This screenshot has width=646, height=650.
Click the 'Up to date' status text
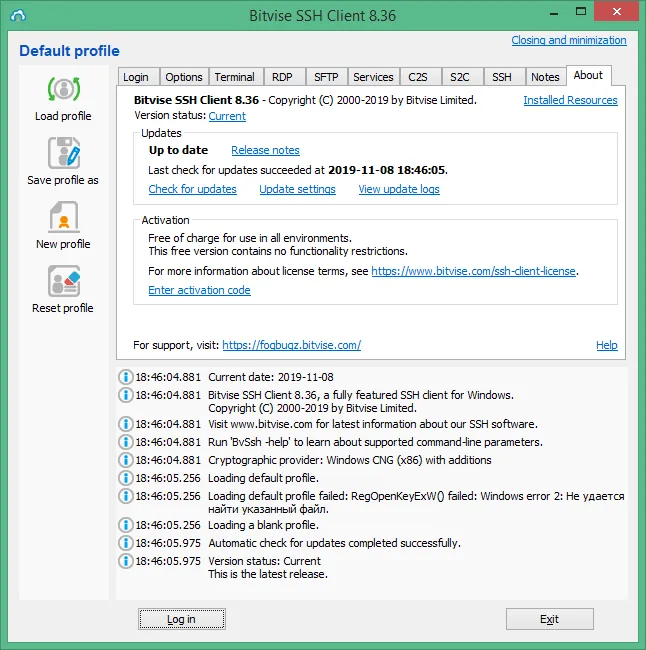pos(178,150)
